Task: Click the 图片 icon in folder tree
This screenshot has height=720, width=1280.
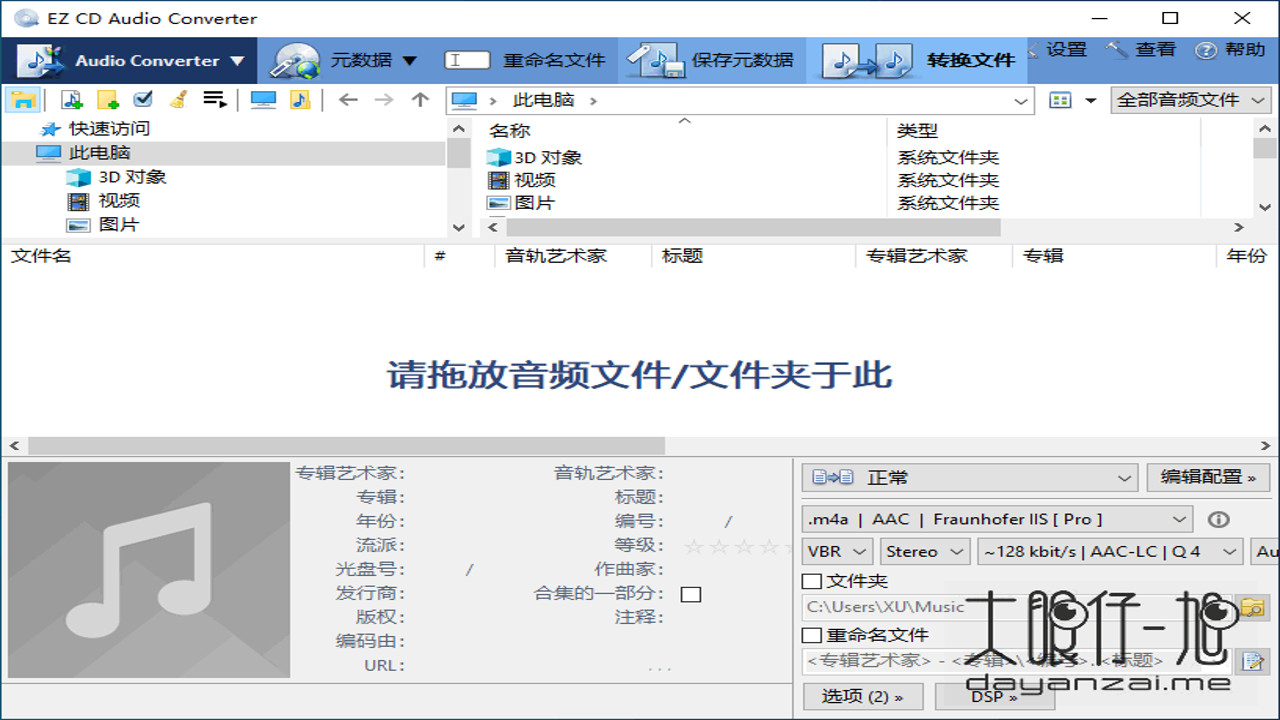Action: 78,225
